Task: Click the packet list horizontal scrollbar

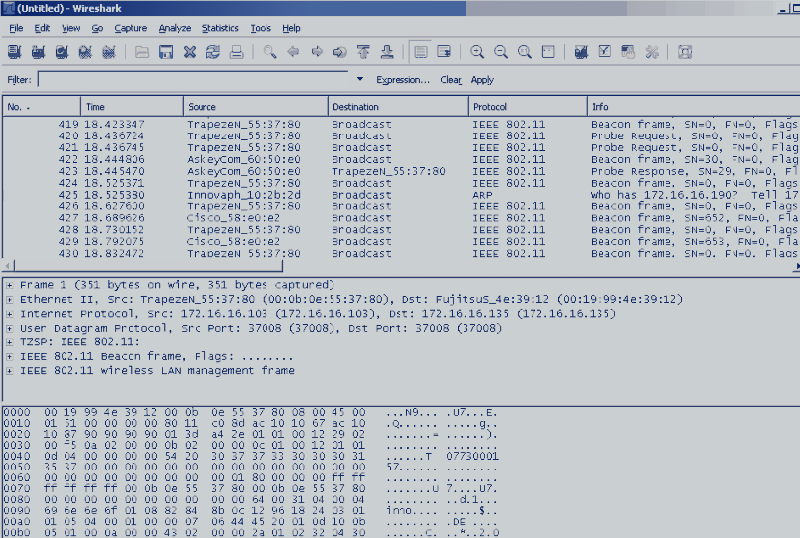Action: tap(148, 266)
